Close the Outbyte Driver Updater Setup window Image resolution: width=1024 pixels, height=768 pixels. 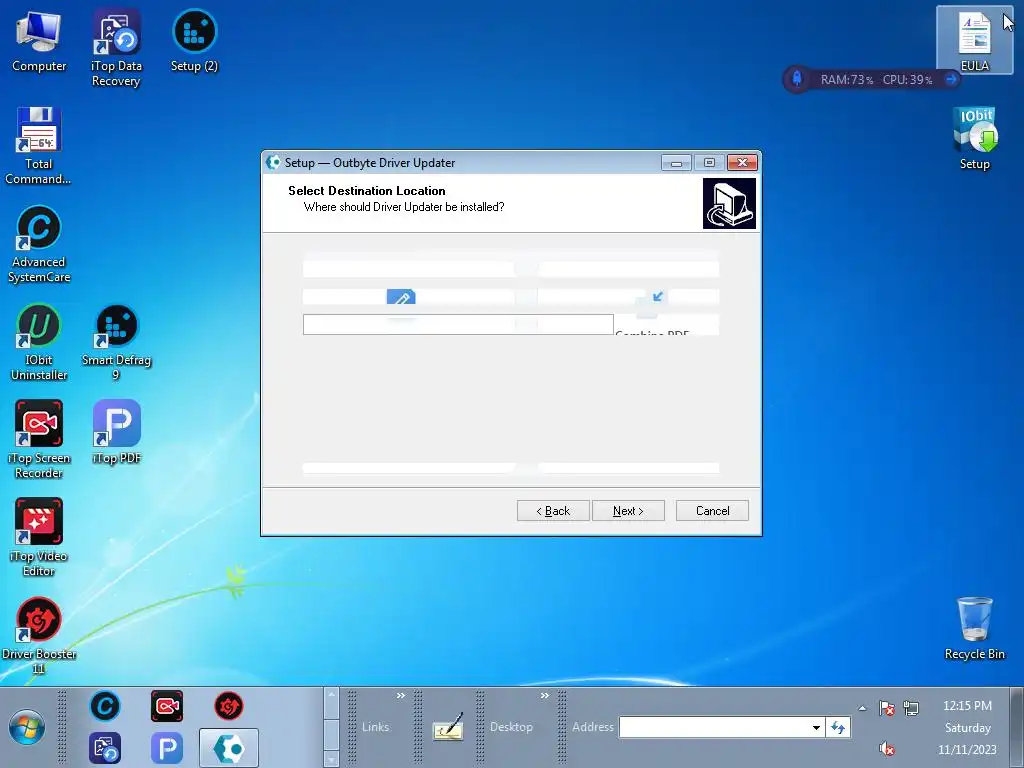743,163
